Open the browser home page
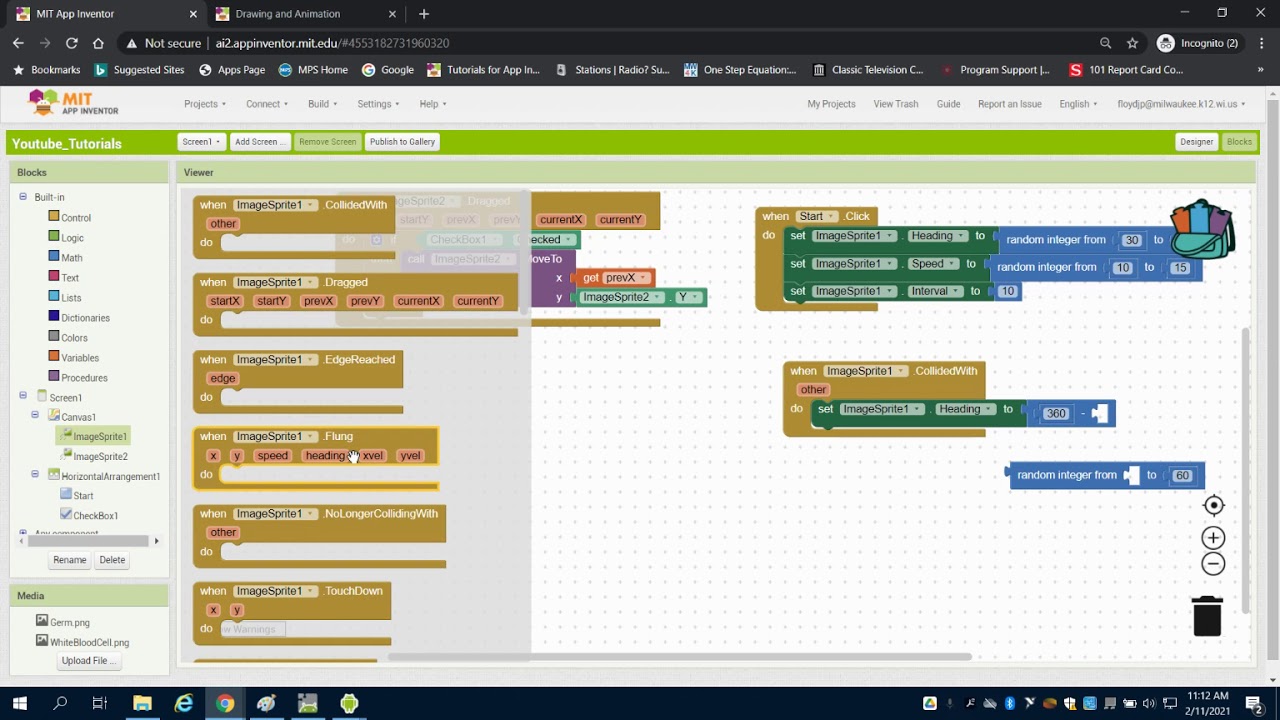 tap(98, 43)
